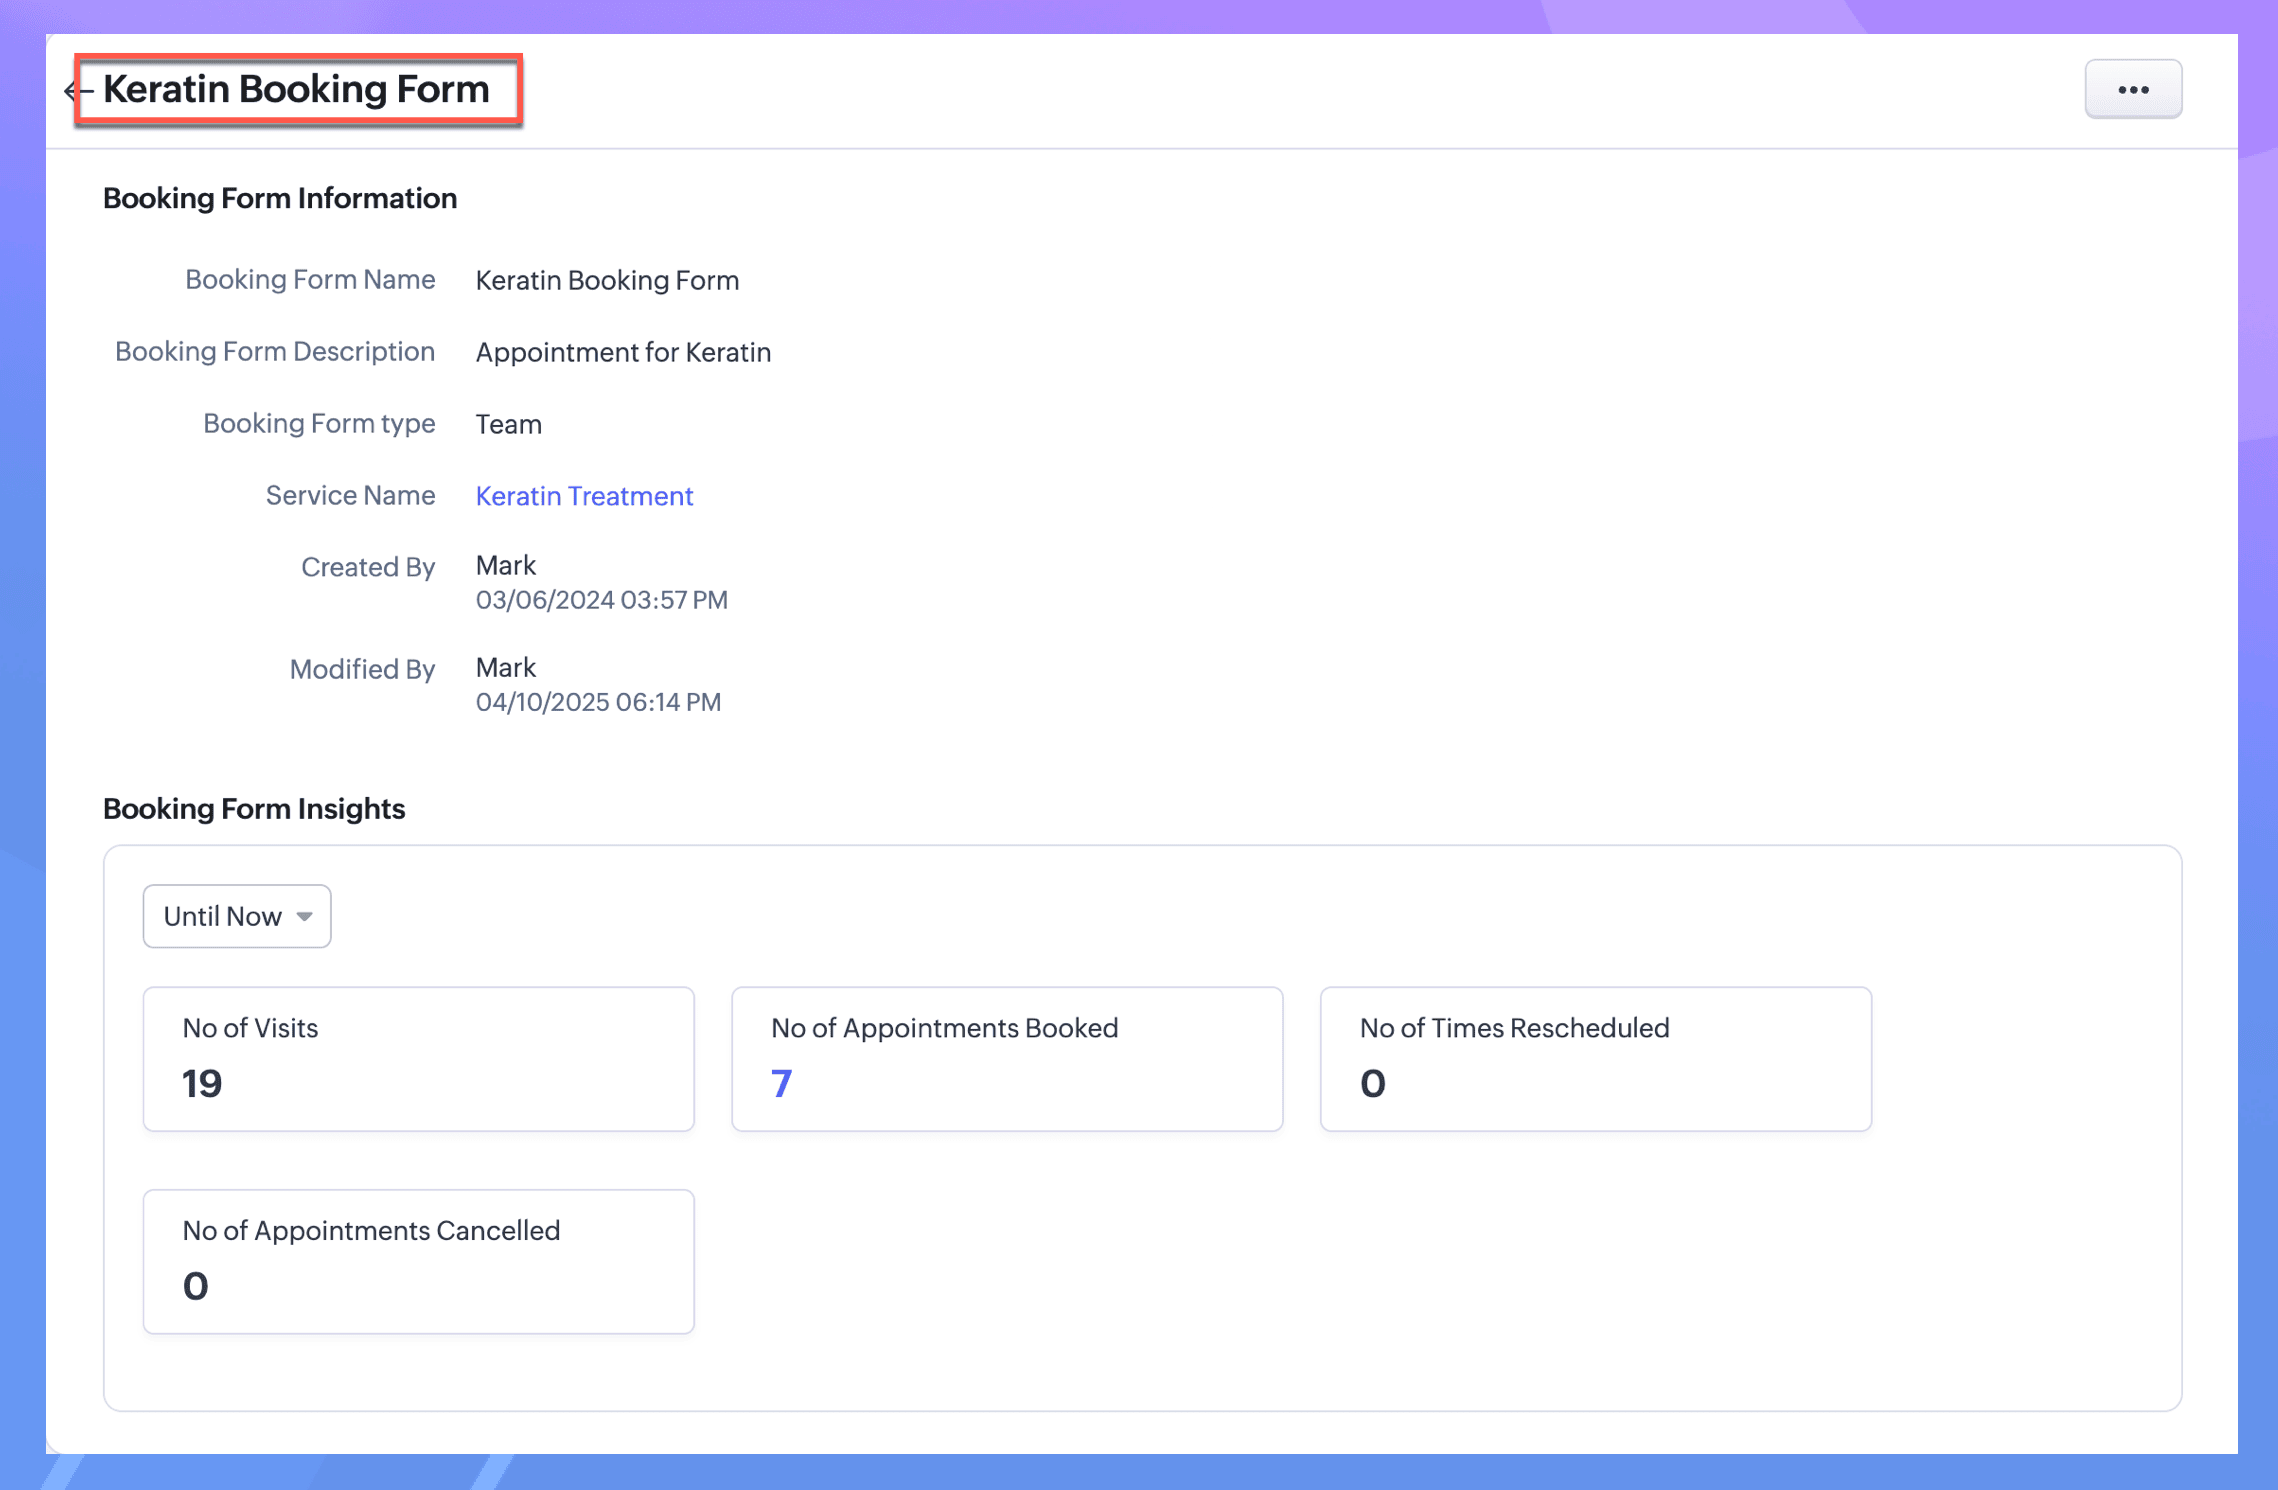Screen dimensions: 2278x1490
Task: Open the Keratin Treatment service link
Action: 584,496
